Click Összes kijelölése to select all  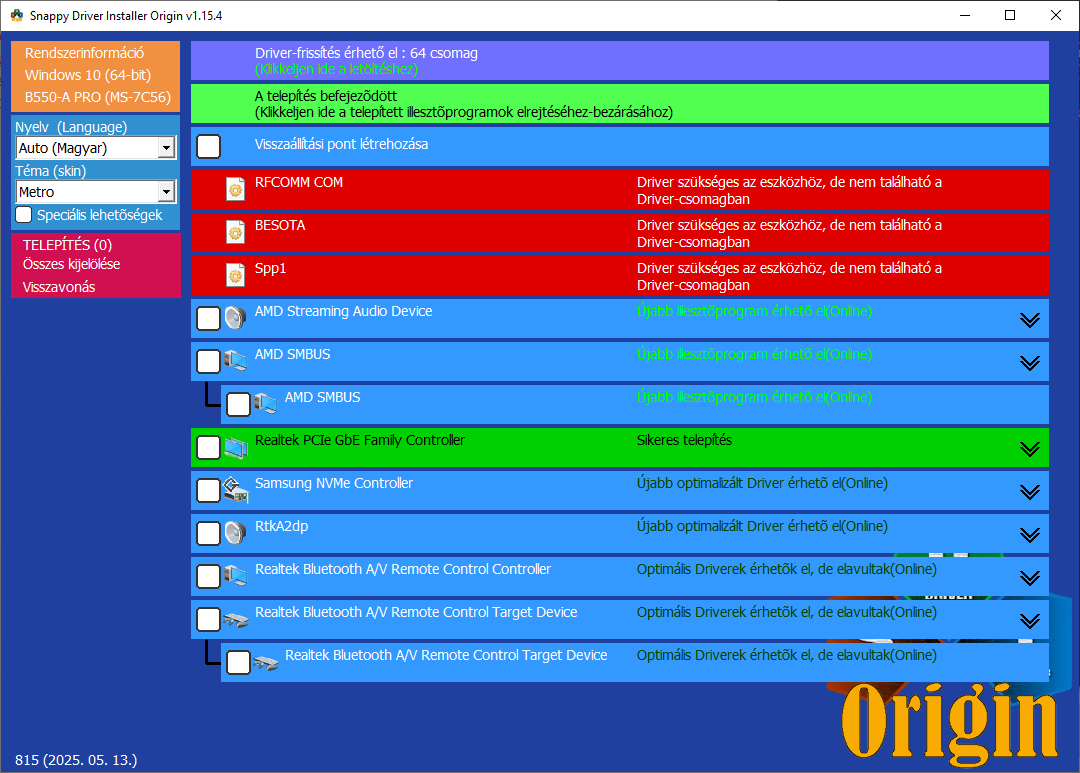pyautogui.click(x=72, y=265)
